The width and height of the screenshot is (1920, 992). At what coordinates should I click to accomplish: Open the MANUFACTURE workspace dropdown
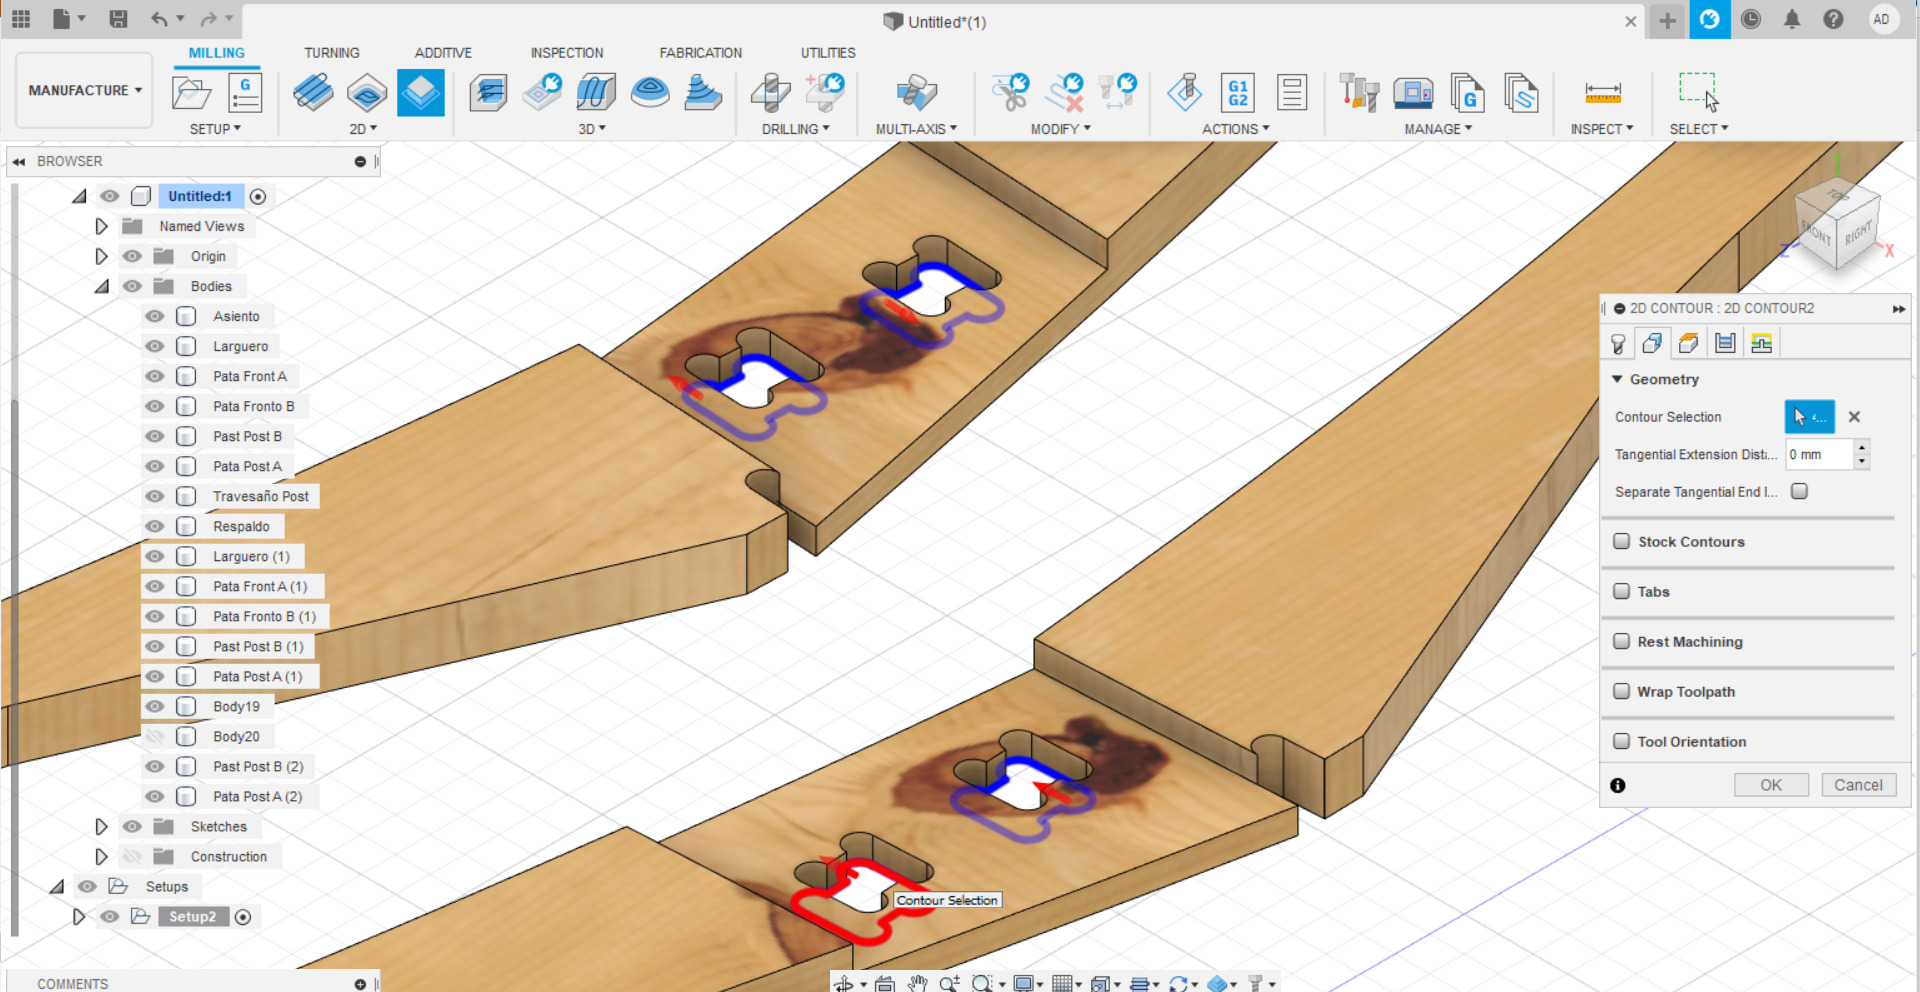pyautogui.click(x=85, y=90)
